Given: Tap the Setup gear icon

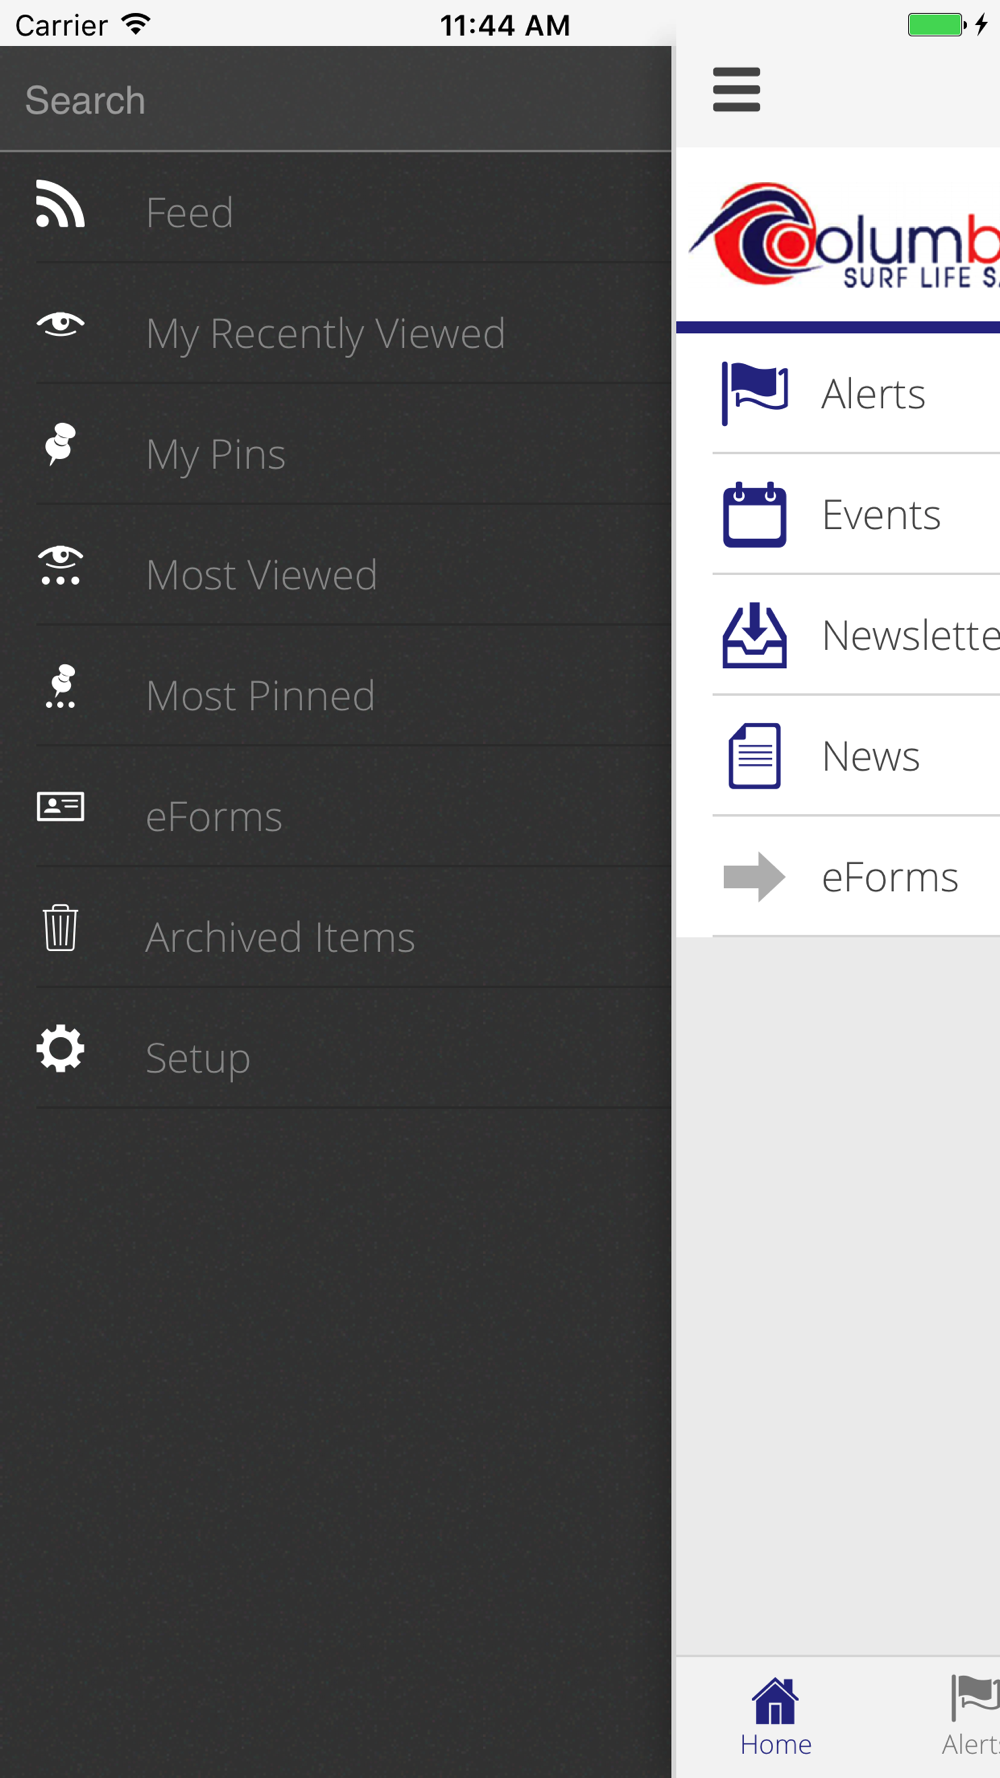Looking at the screenshot, I should pos(60,1049).
